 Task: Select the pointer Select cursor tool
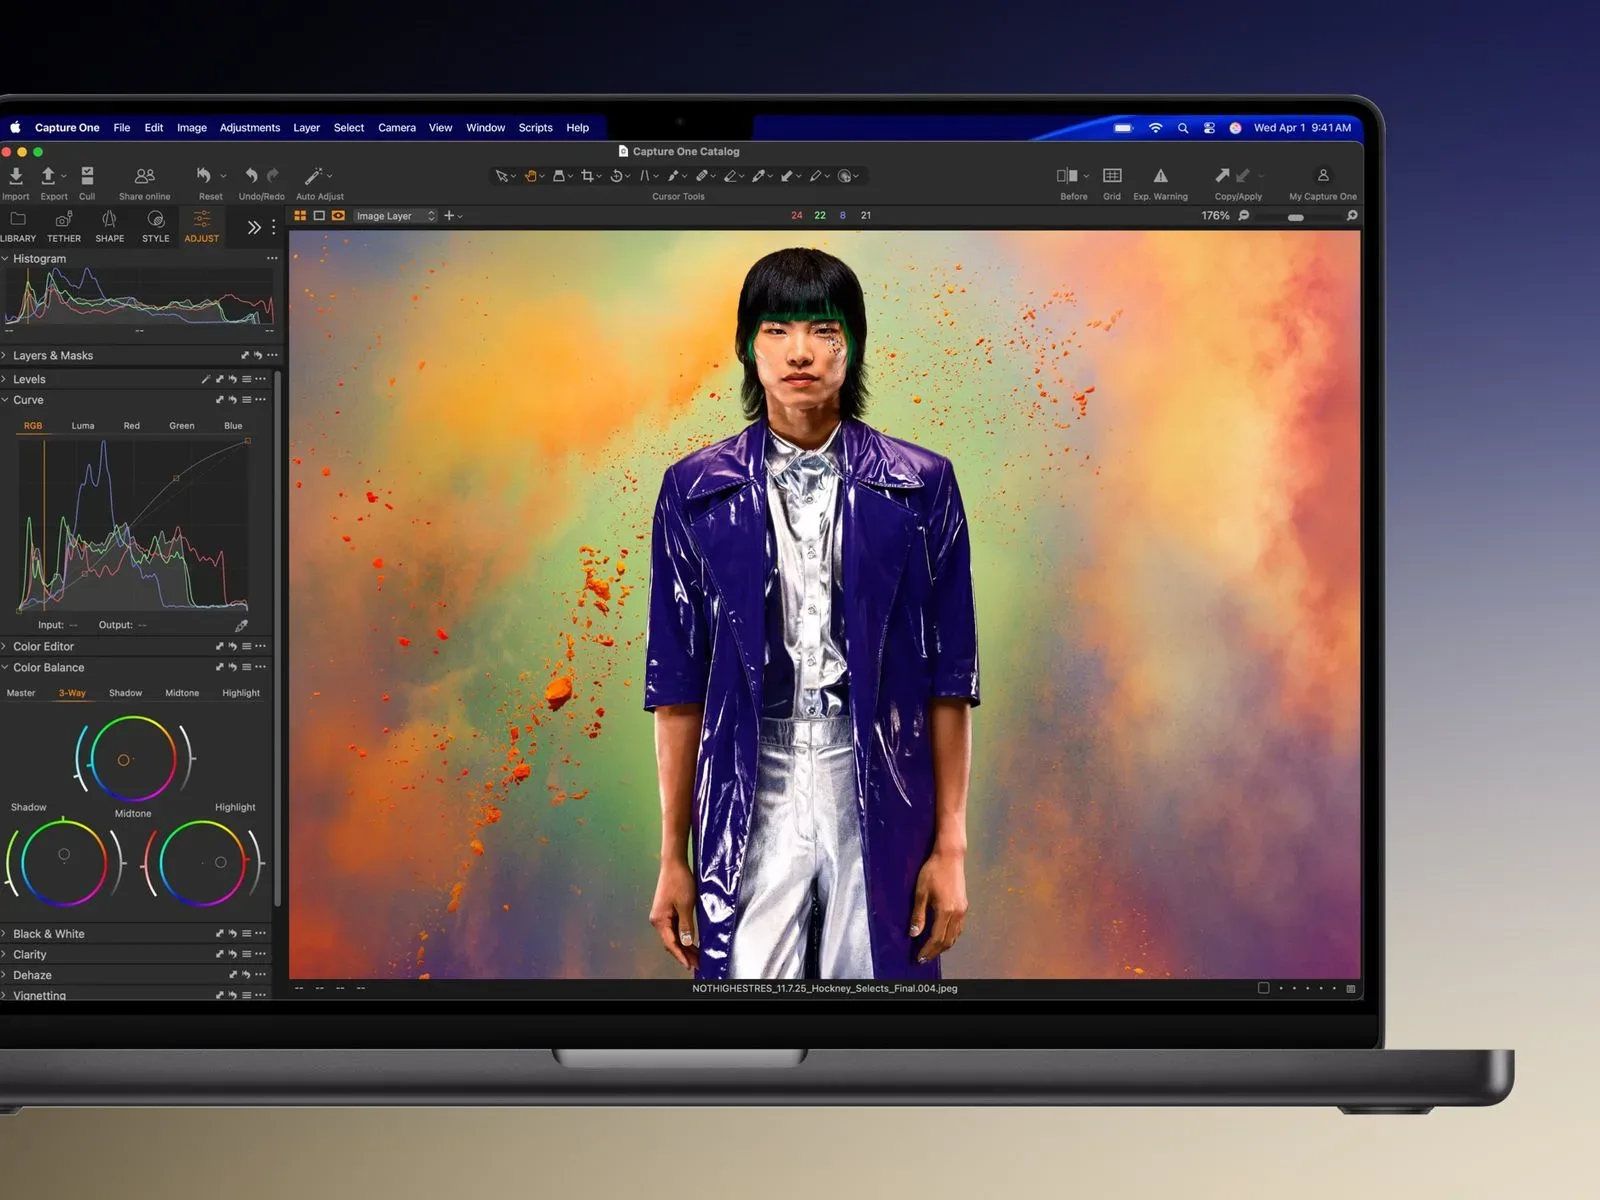(502, 176)
